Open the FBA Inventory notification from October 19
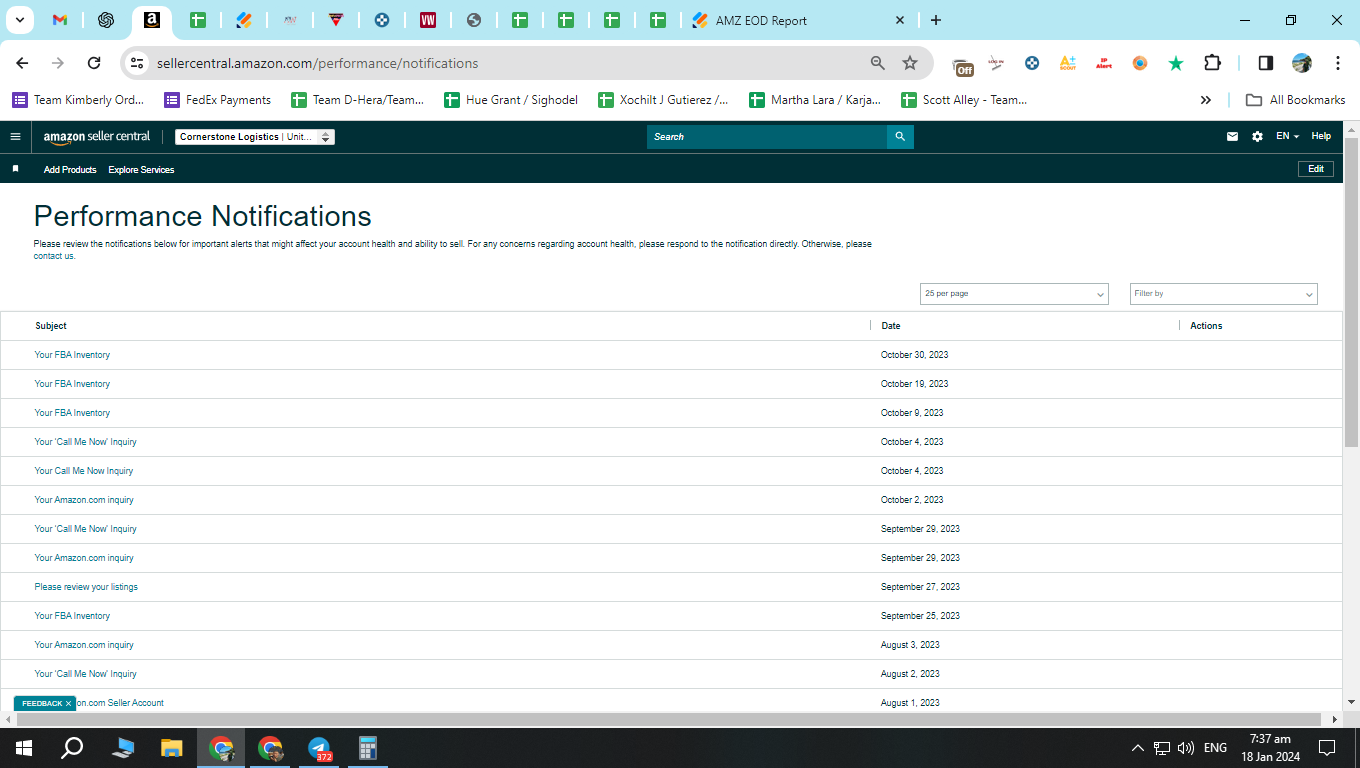The height and width of the screenshot is (768, 1360). tap(72, 384)
